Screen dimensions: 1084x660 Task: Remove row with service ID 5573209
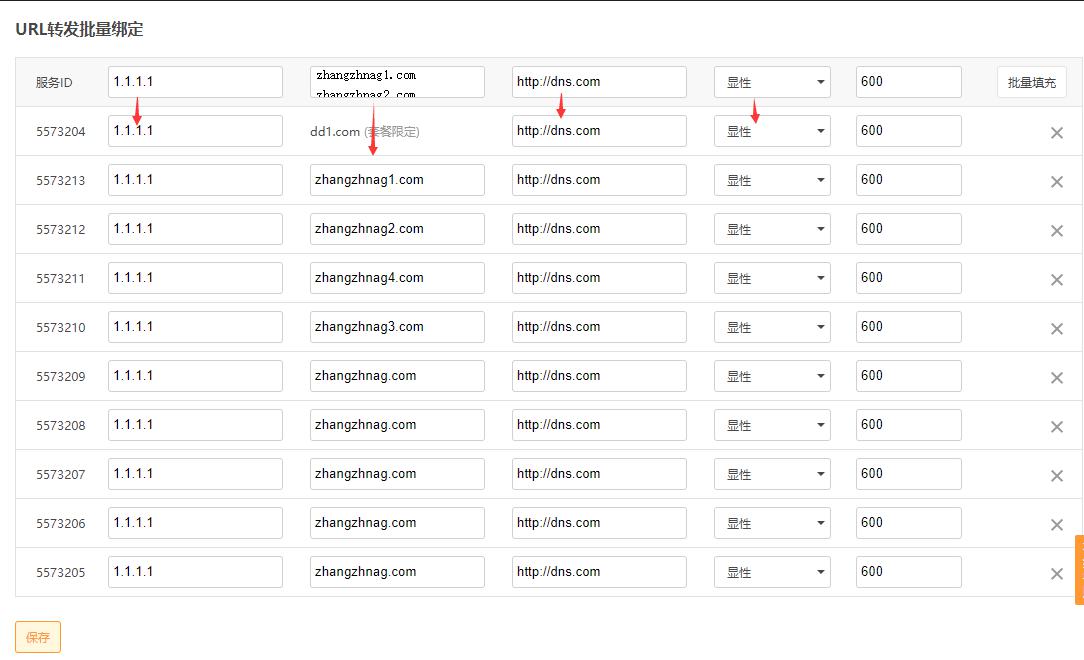click(x=1056, y=378)
